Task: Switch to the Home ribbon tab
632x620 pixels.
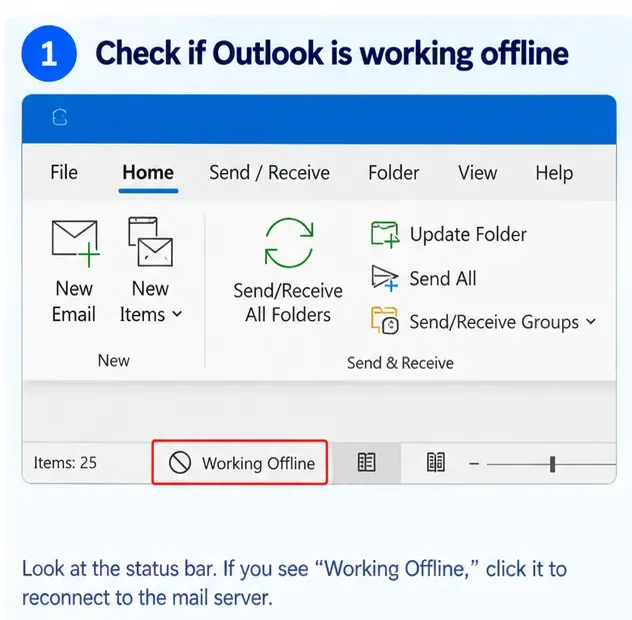Action: click(148, 173)
